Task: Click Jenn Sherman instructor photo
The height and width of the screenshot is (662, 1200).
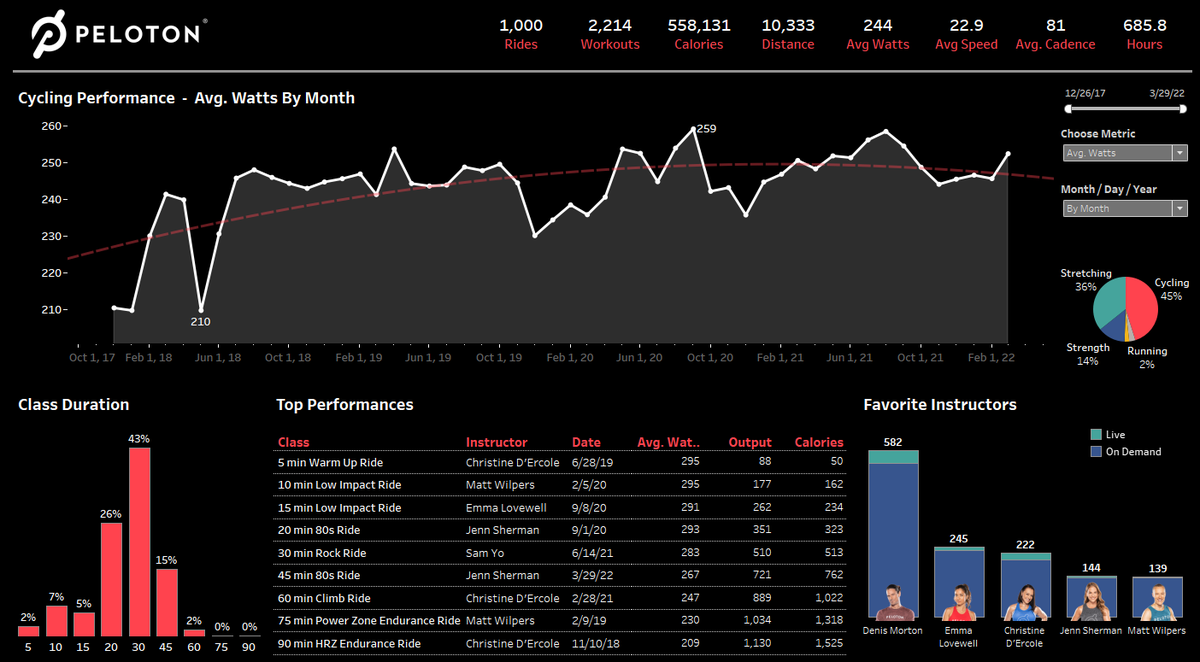Action: (1092, 602)
